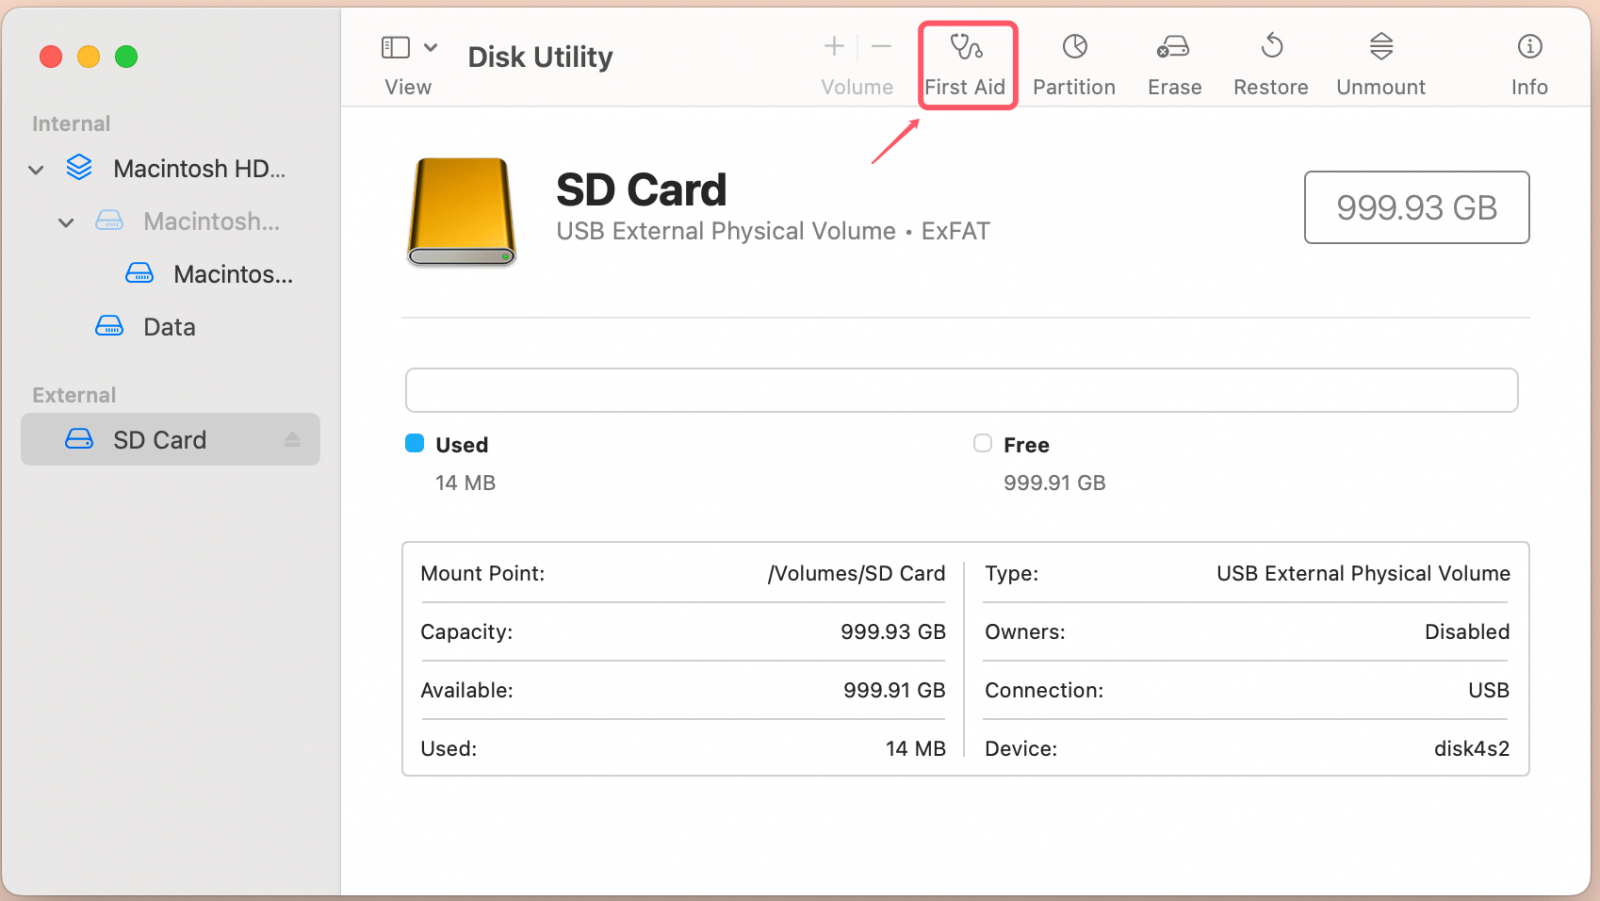Select the Restore toolbar icon

[x=1271, y=64]
